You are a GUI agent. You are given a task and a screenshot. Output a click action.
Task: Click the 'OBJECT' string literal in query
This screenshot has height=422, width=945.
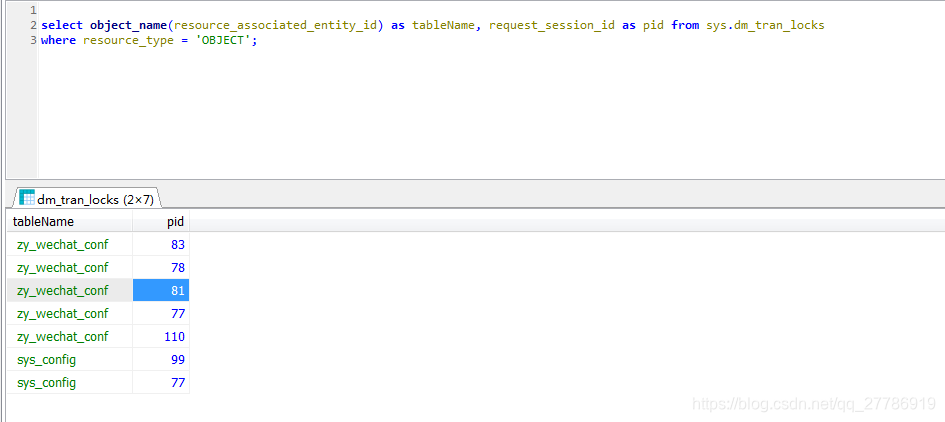click(222, 40)
